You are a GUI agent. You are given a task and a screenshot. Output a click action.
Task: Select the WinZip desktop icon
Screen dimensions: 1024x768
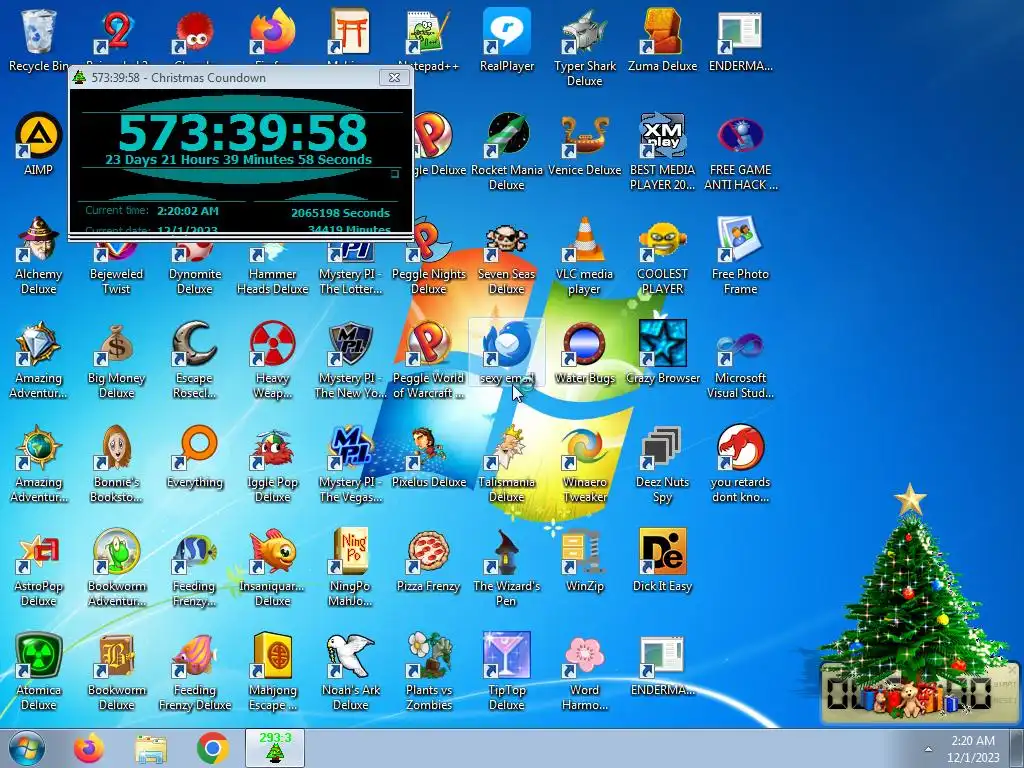coord(584,560)
